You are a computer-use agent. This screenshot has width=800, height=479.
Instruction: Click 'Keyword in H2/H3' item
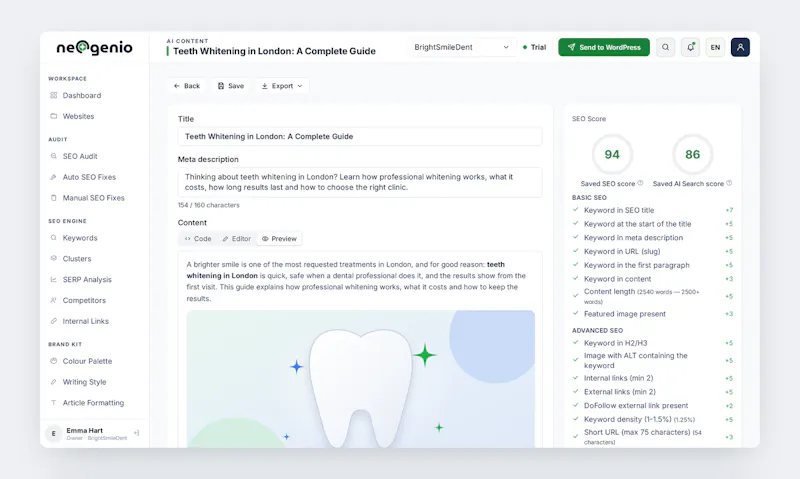pyautogui.click(x=653, y=343)
